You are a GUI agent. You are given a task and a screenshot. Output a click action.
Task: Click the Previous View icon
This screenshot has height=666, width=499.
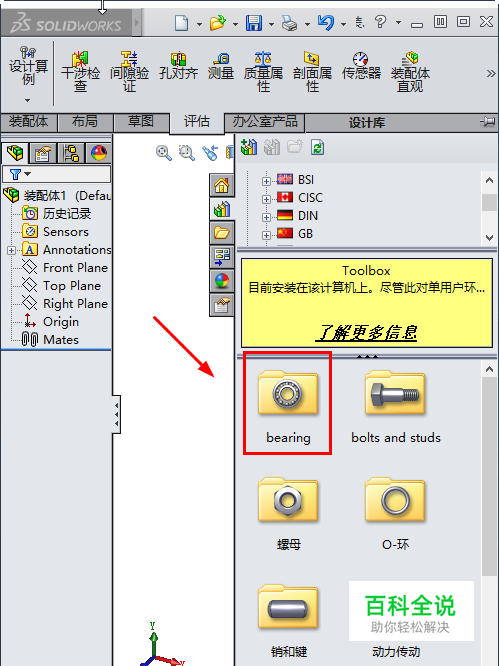[210, 152]
